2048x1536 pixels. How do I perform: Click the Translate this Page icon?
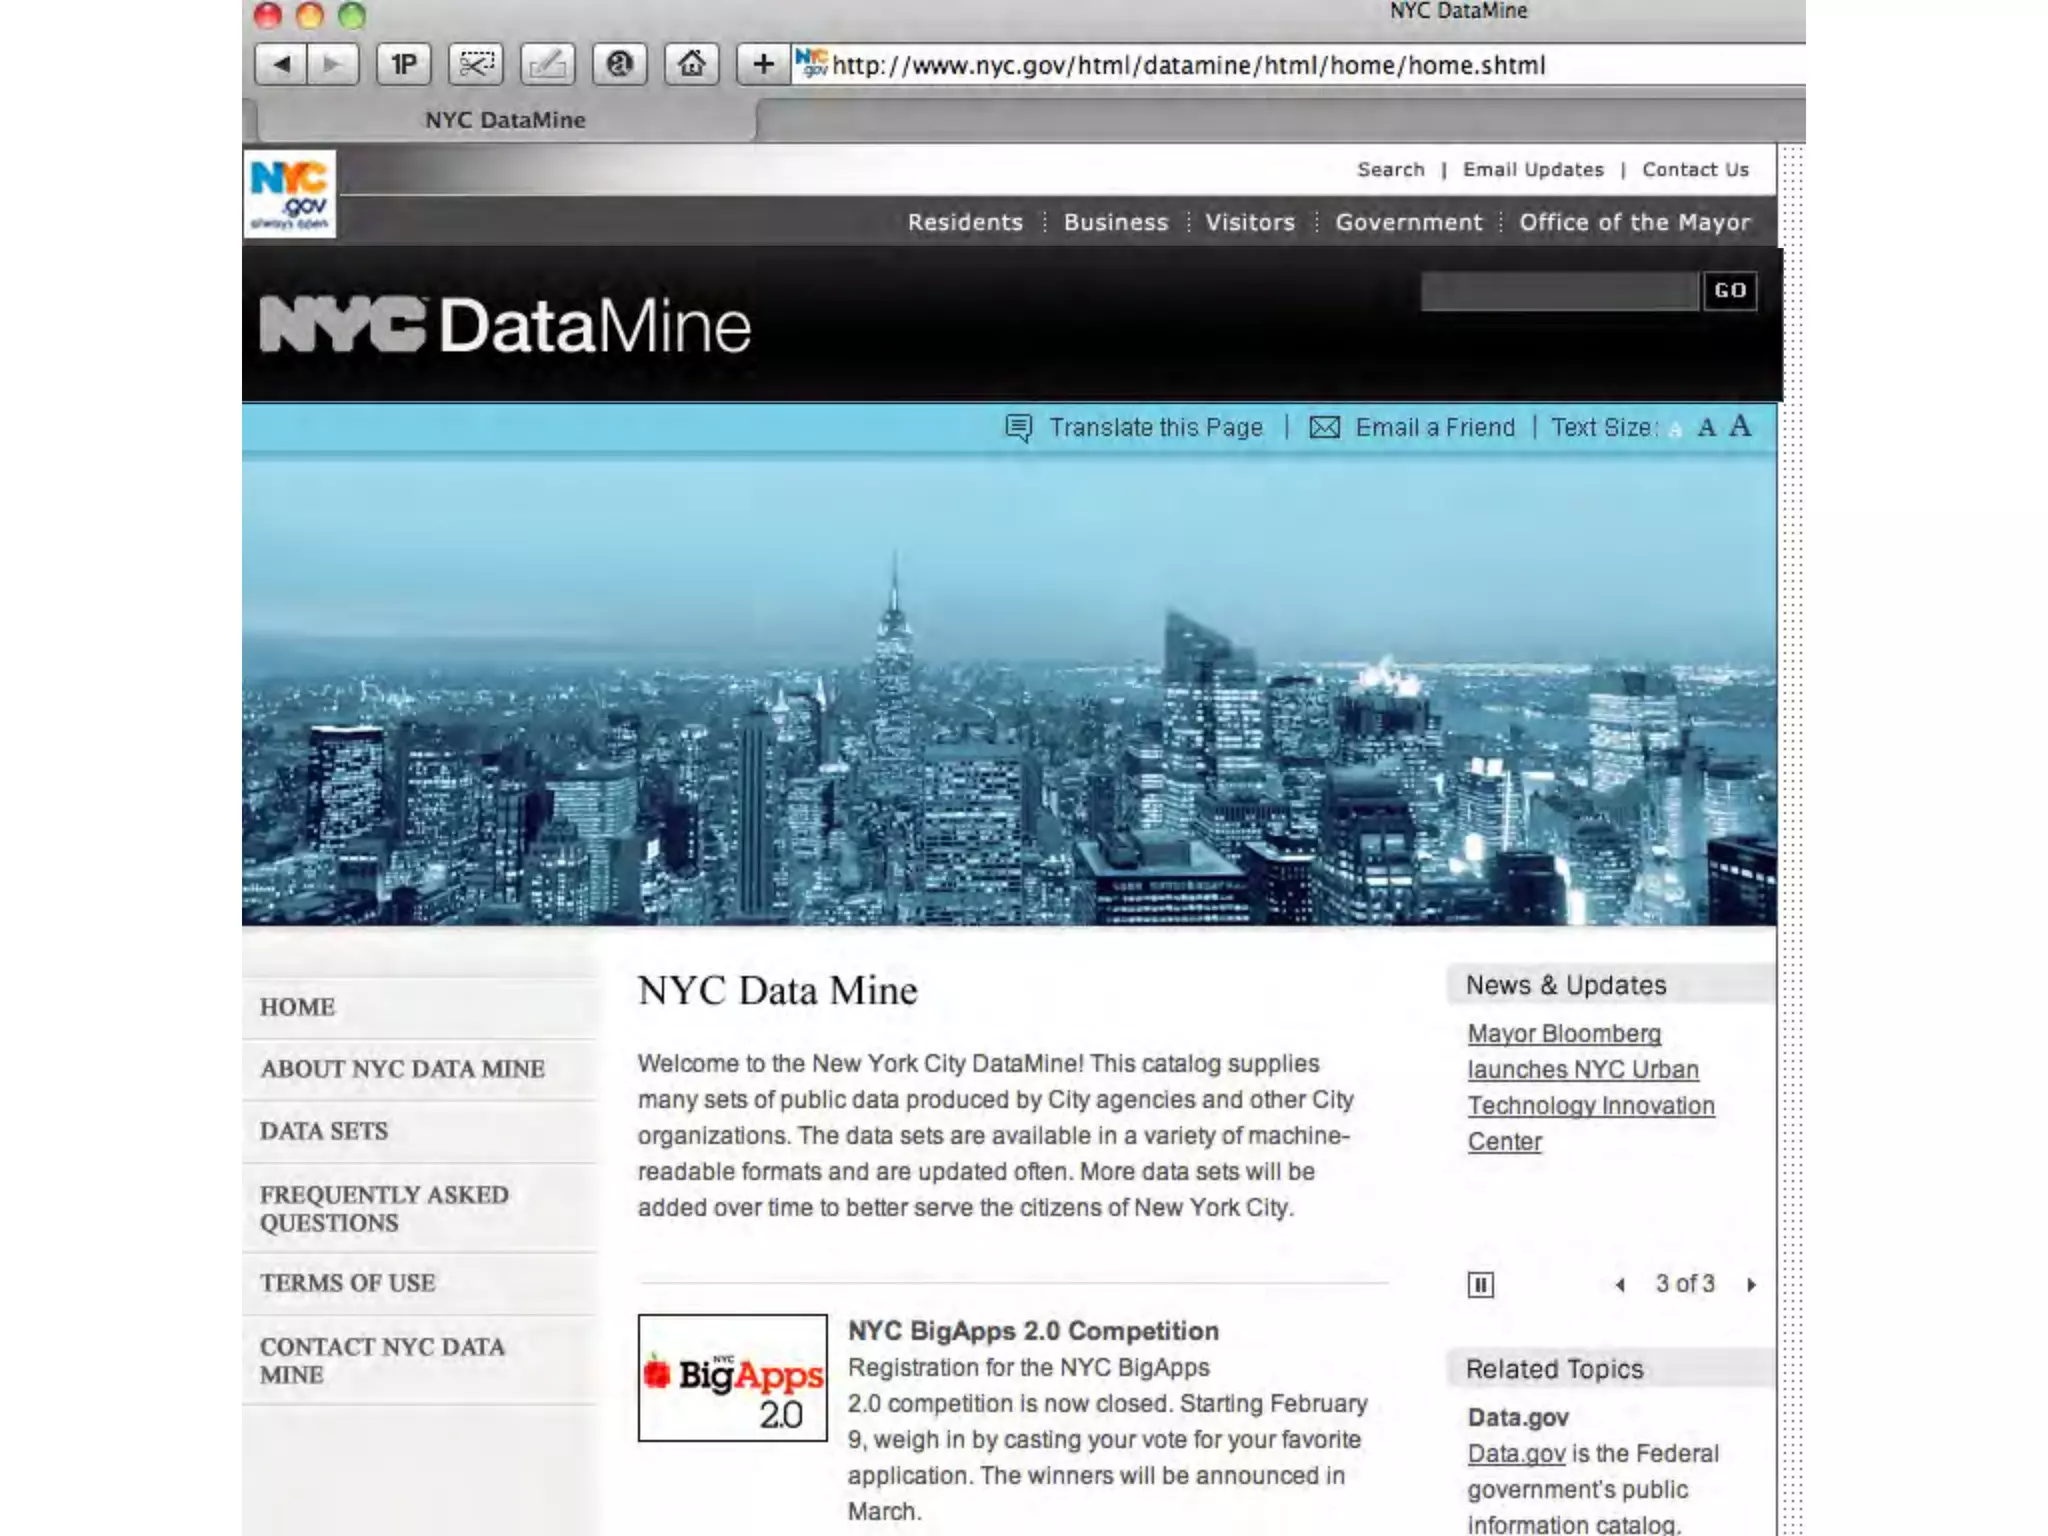[1019, 428]
